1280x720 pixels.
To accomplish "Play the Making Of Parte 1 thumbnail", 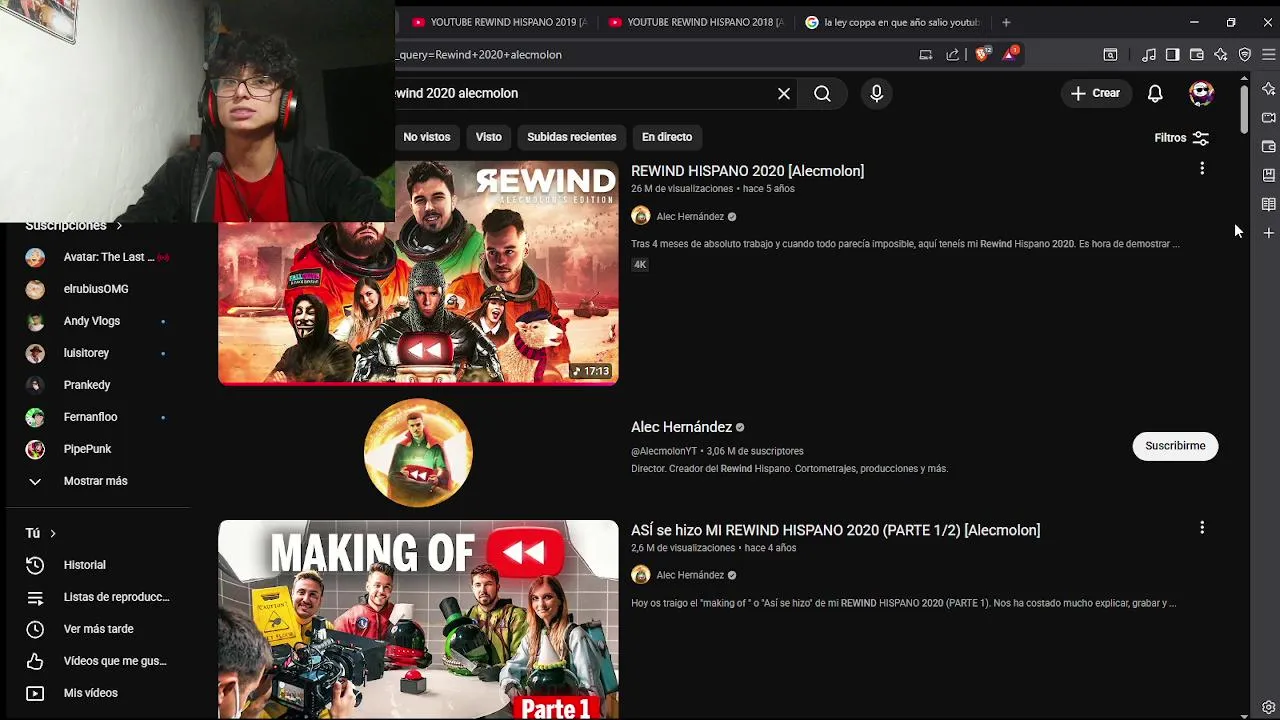I will 418,619.
